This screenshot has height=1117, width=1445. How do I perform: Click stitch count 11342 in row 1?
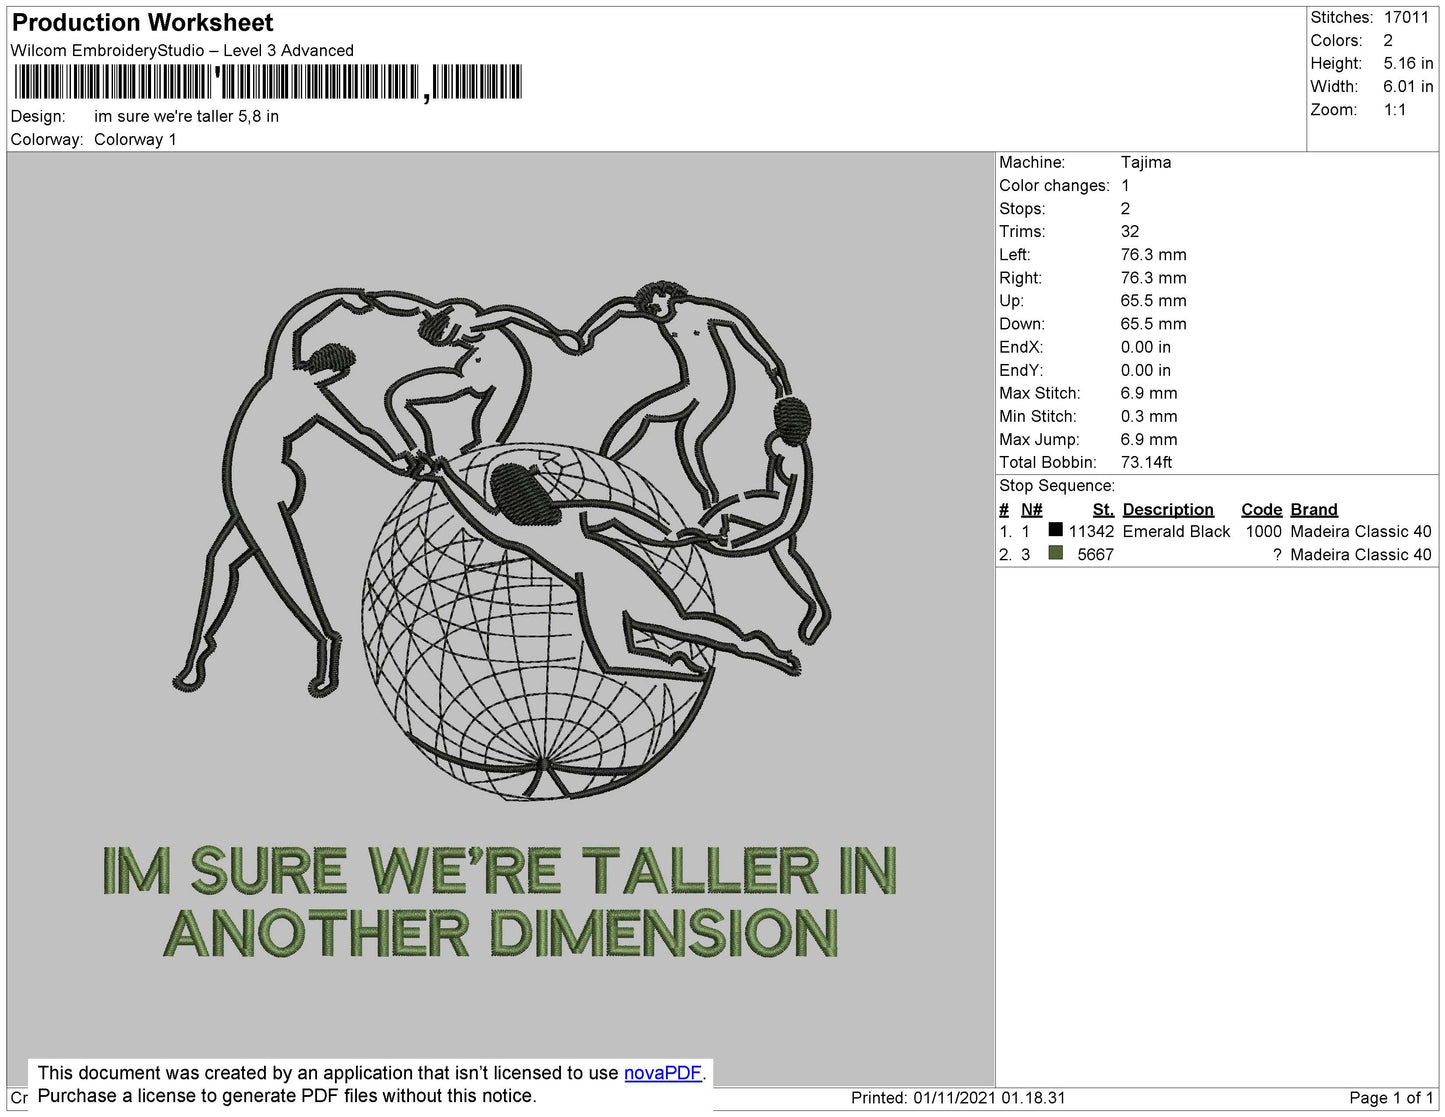click(1091, 532)
